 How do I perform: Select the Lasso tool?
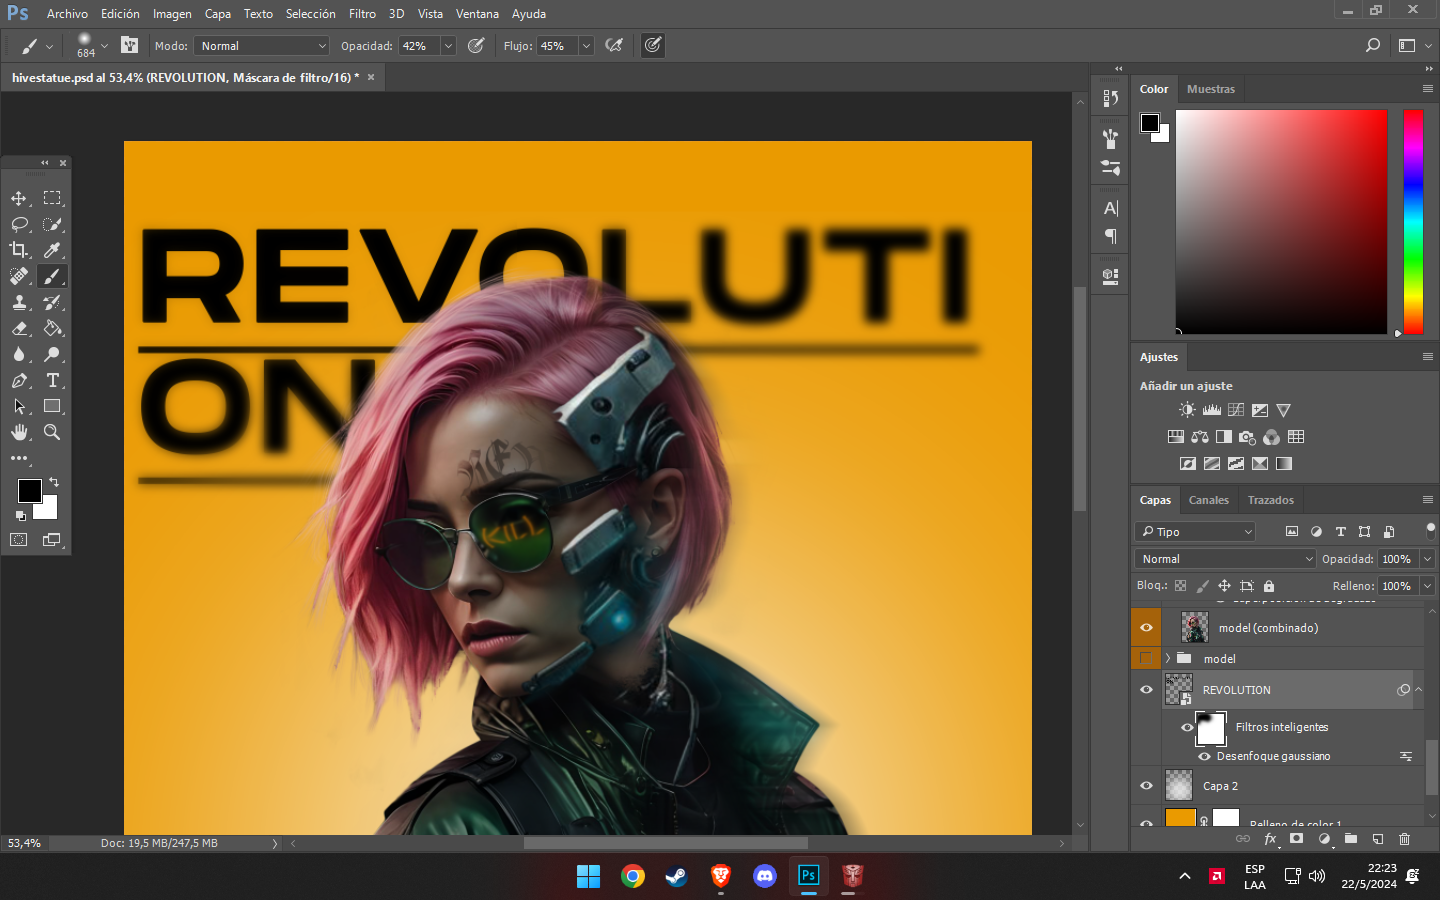coord(19,224)
